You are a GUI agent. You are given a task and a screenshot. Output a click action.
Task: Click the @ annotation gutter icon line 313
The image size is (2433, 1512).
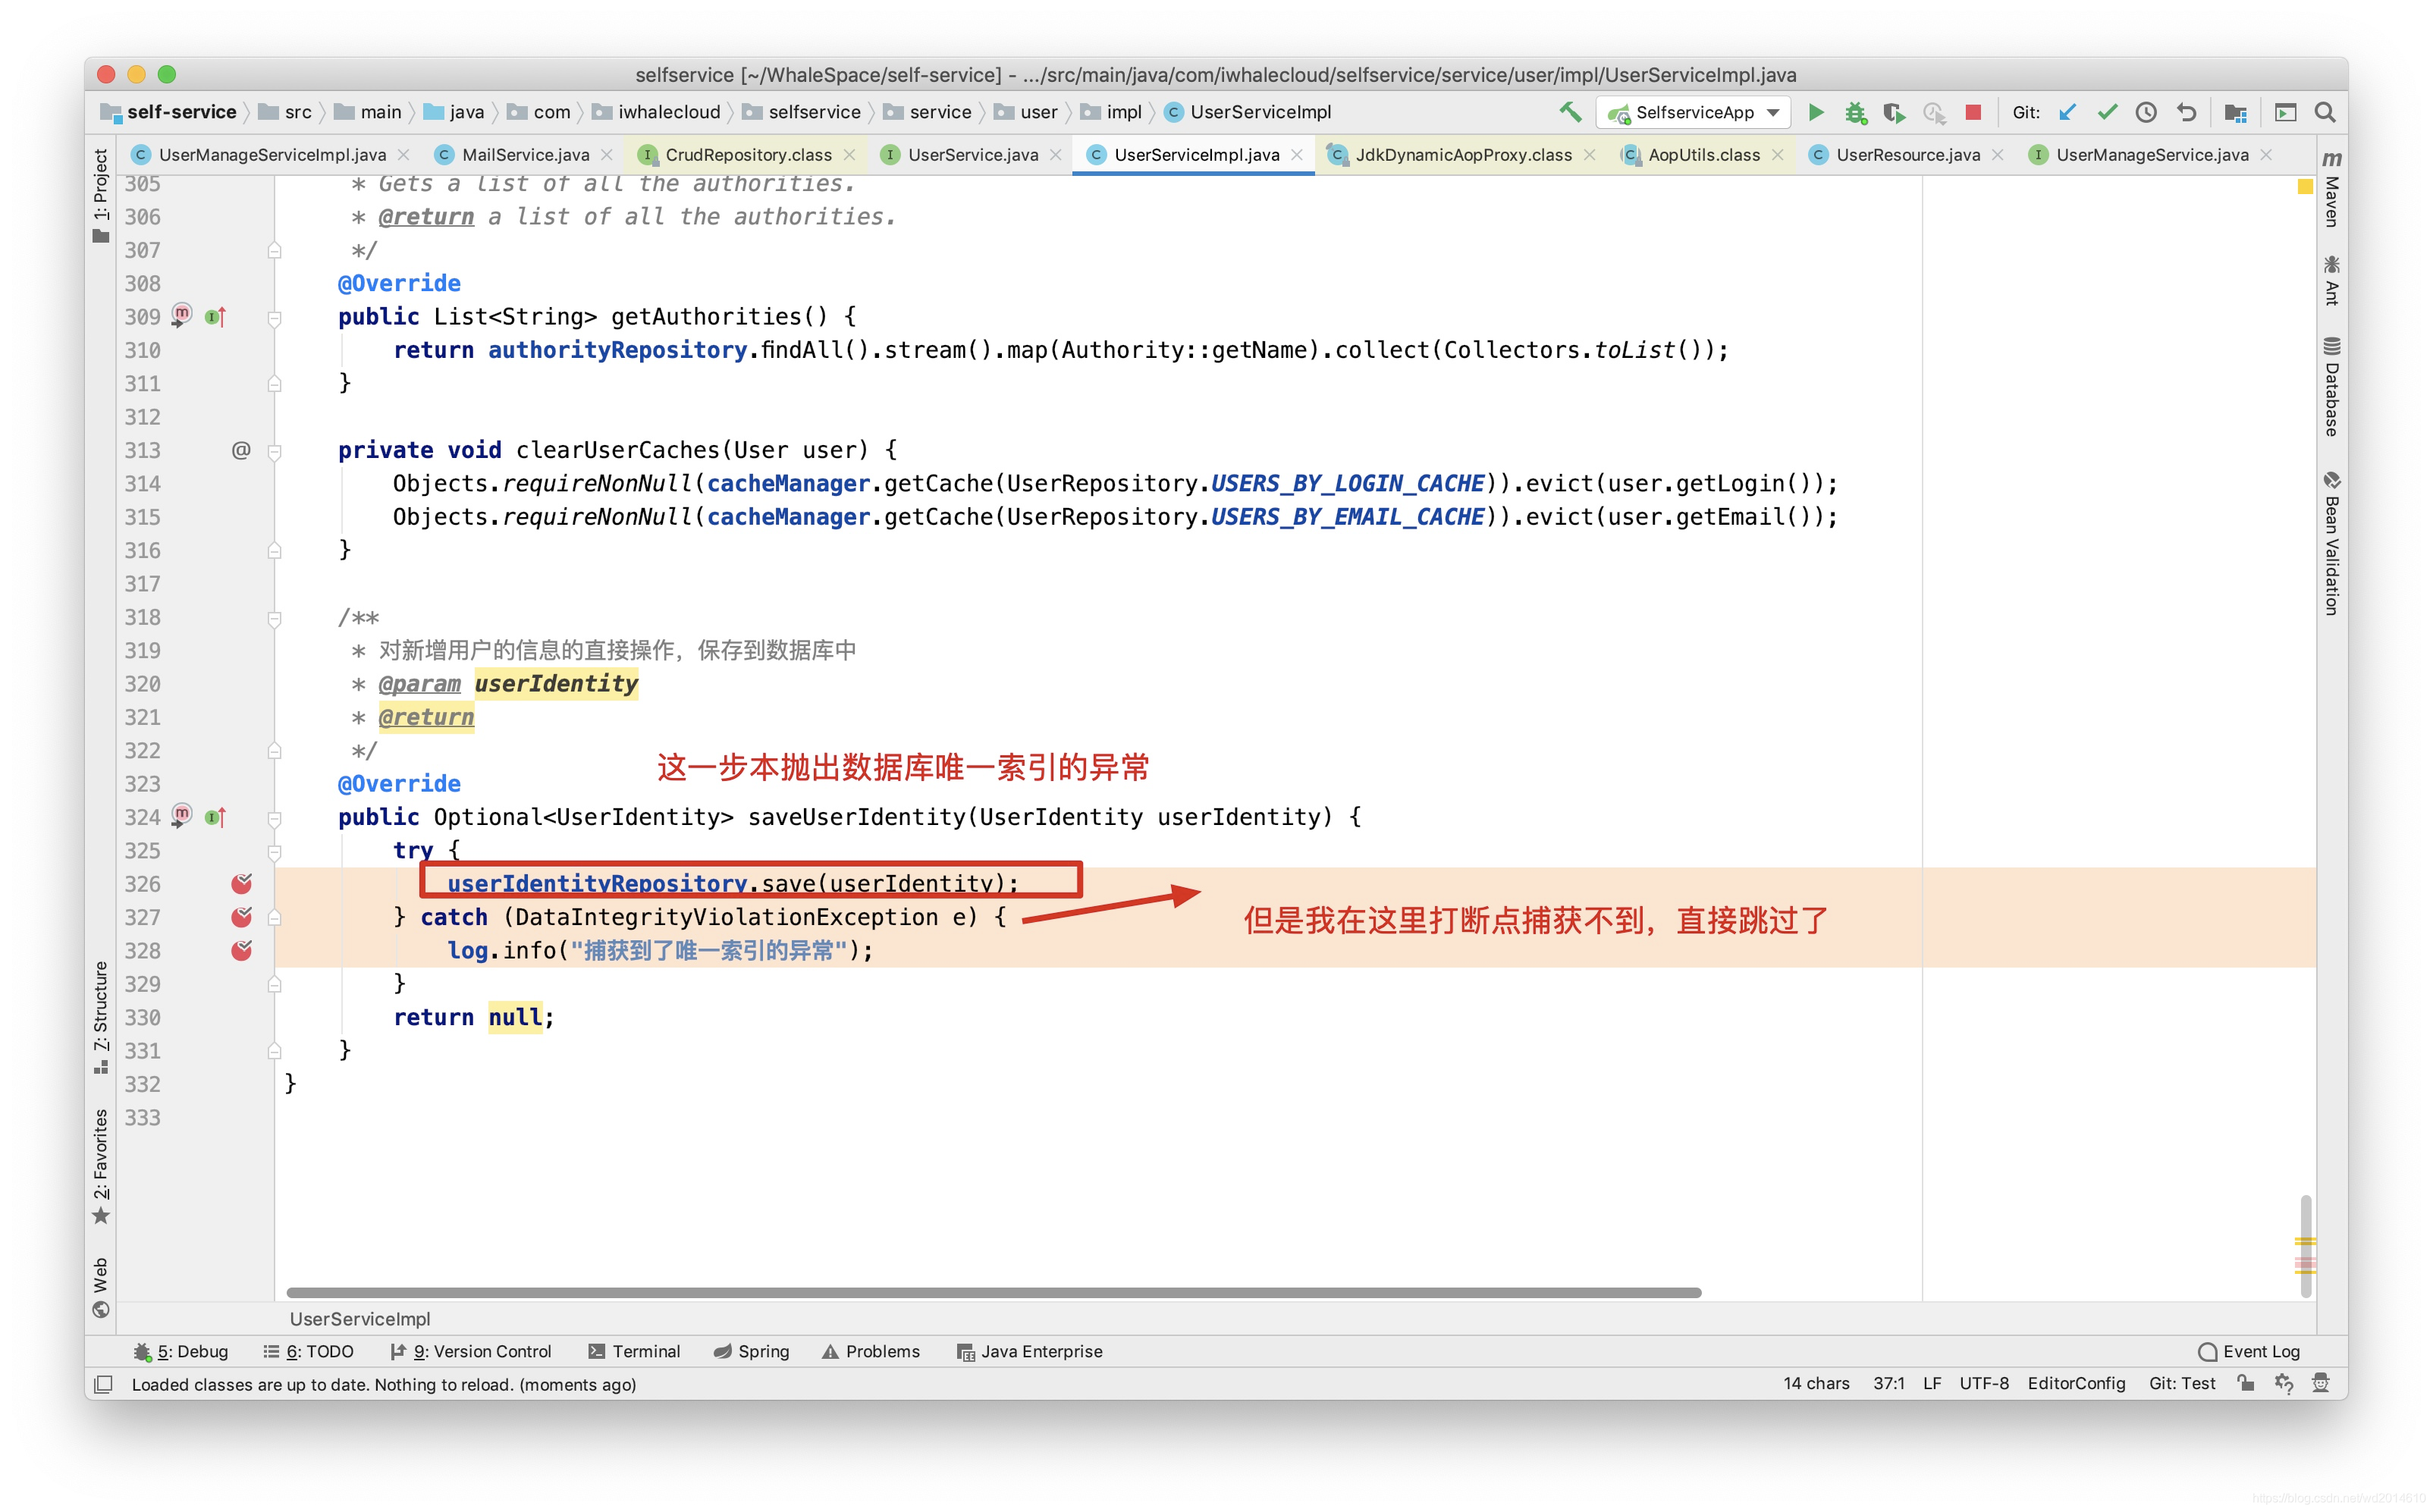[x=241, y=450]
